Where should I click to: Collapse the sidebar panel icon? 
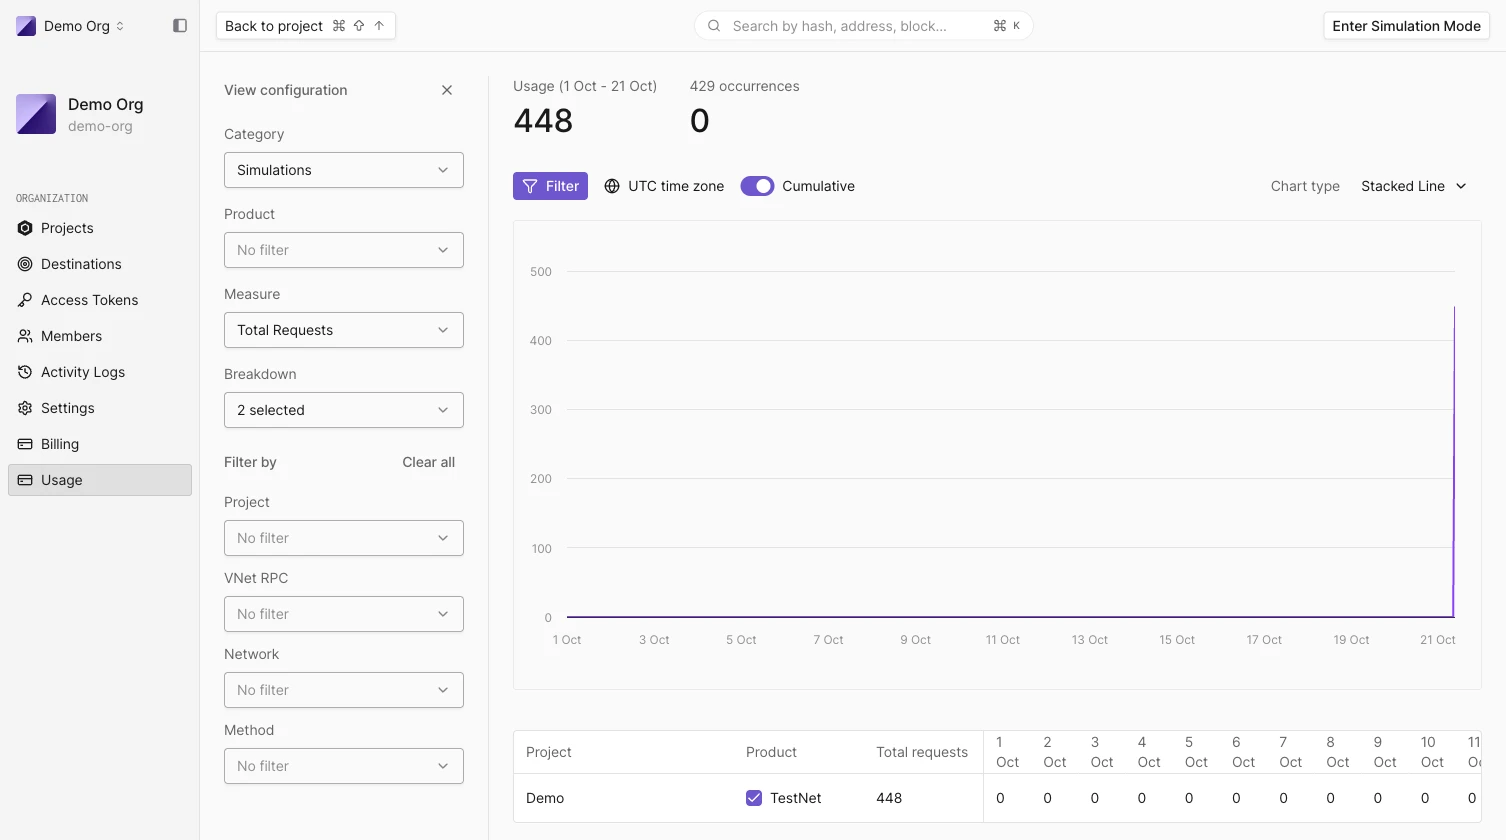pyautogui.click(x=180, y=26)
